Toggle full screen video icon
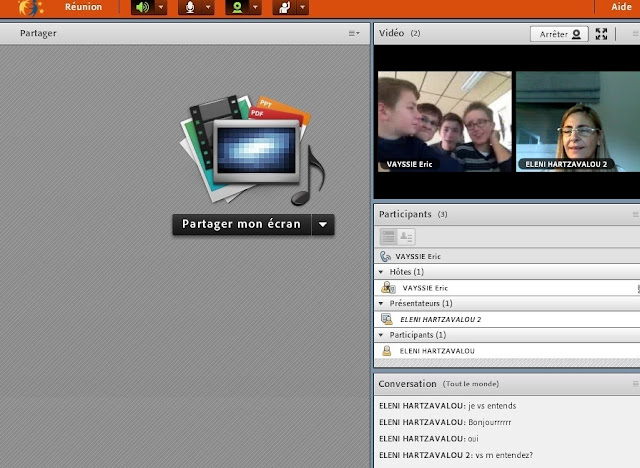The width and height of the screenshot is (640, 468). (601, 34)
